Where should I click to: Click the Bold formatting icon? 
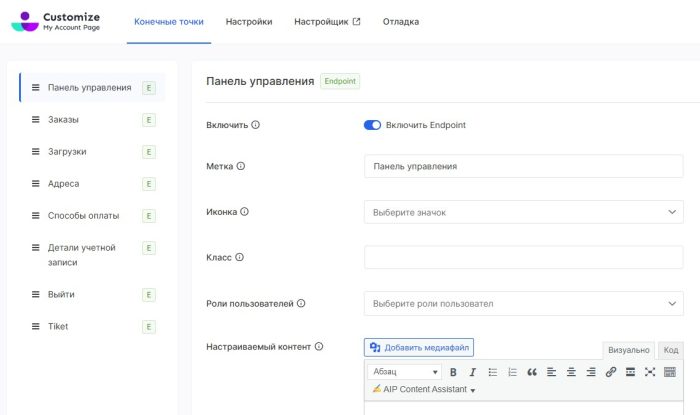point(453,372)
